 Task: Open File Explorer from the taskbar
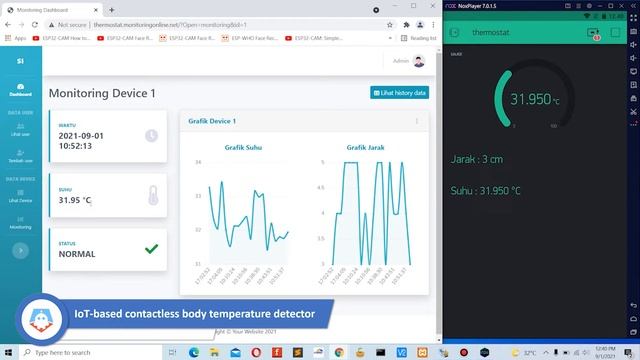click(214, 352)
